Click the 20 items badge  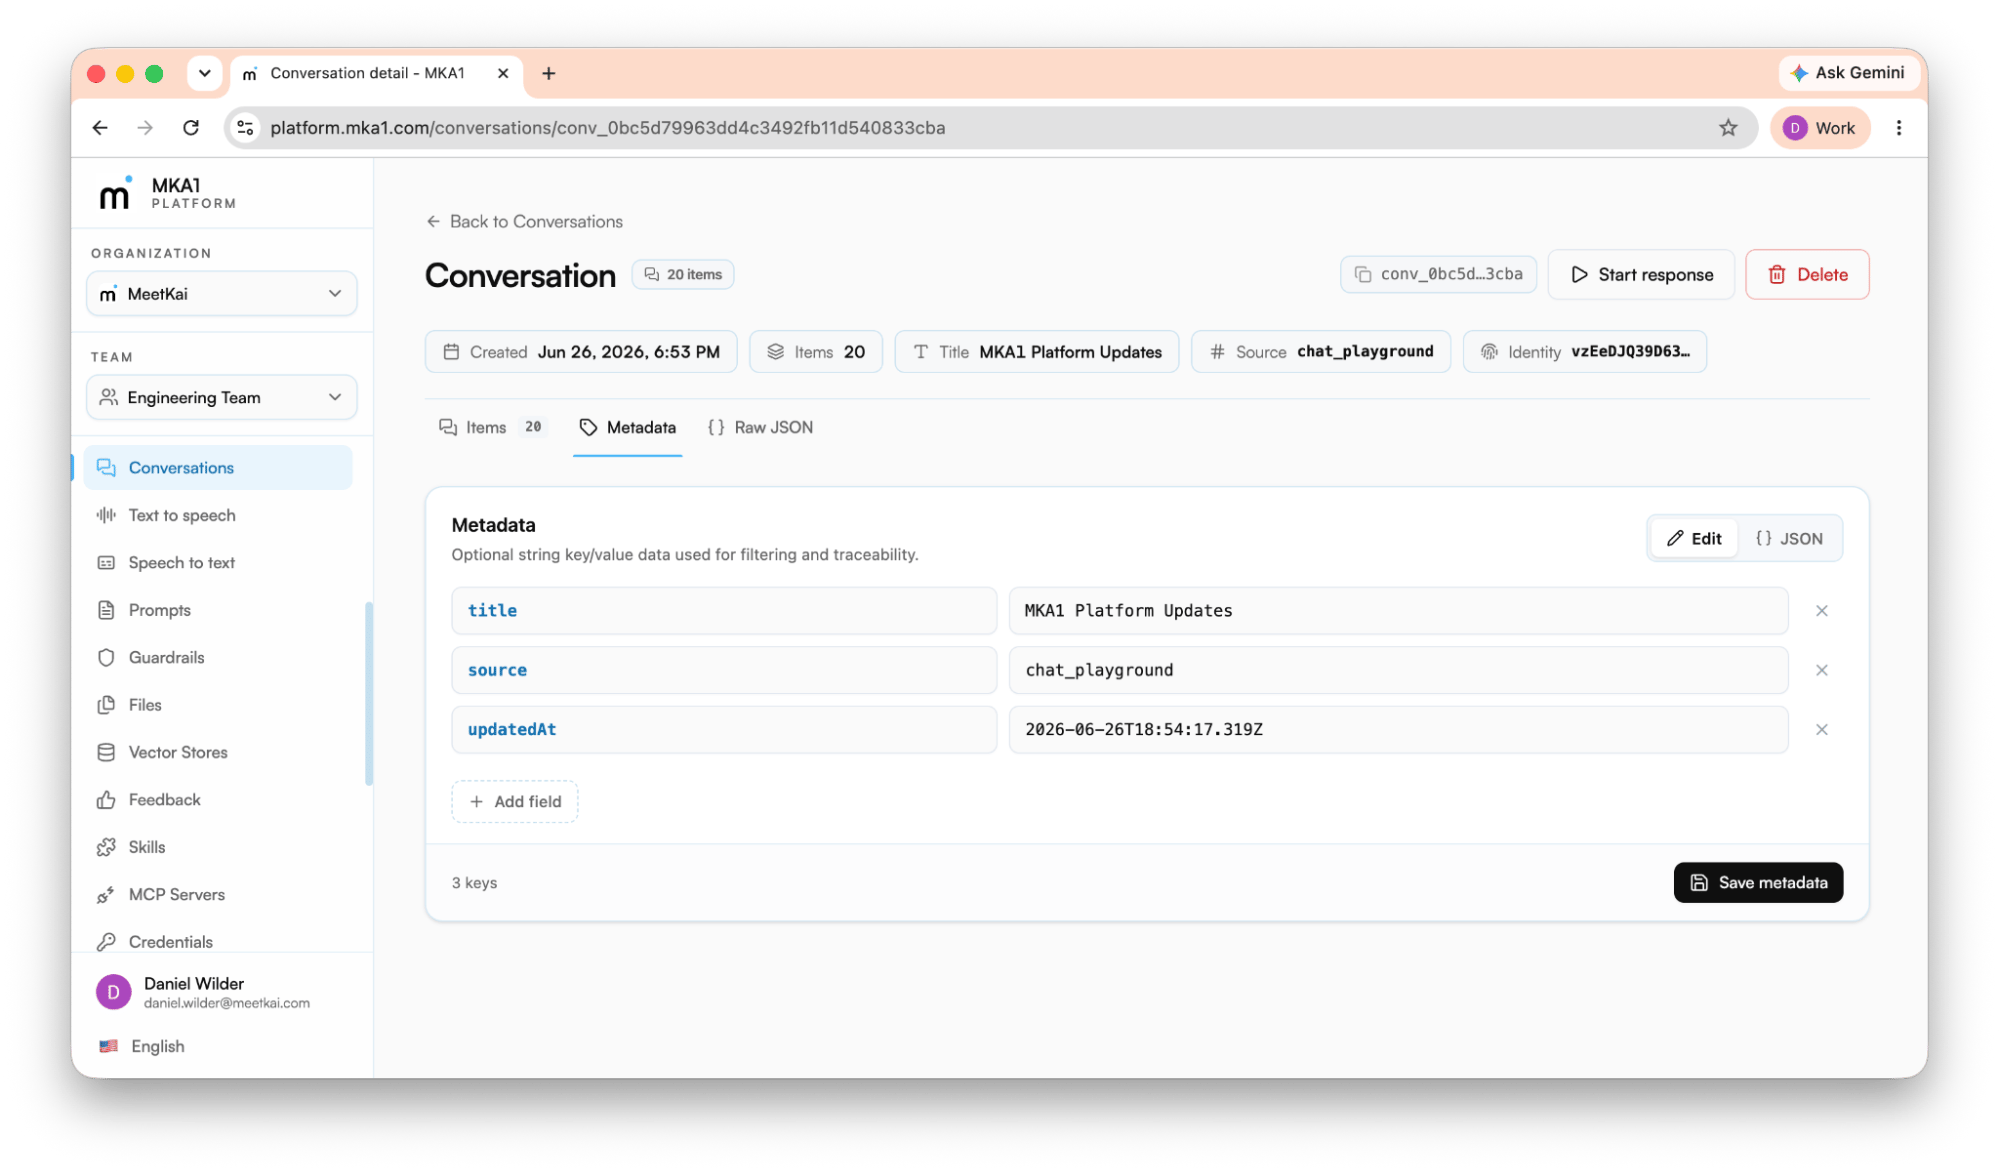pos(683,274)
